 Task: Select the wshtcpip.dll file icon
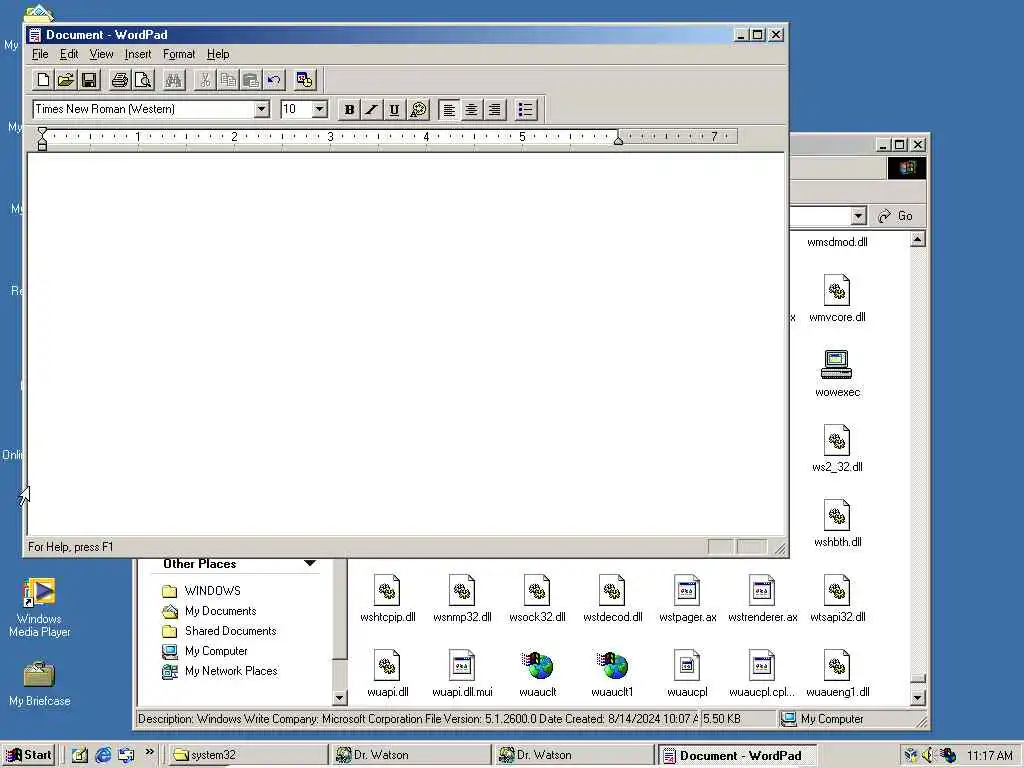387,591
